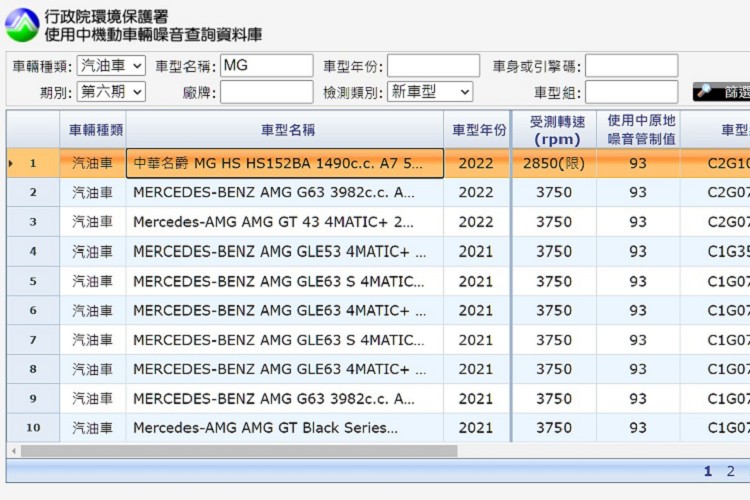The image size is (750, 500).
Task: Click the magnifier icon on the 篩選 button
Action: click(x=705, y=92)
